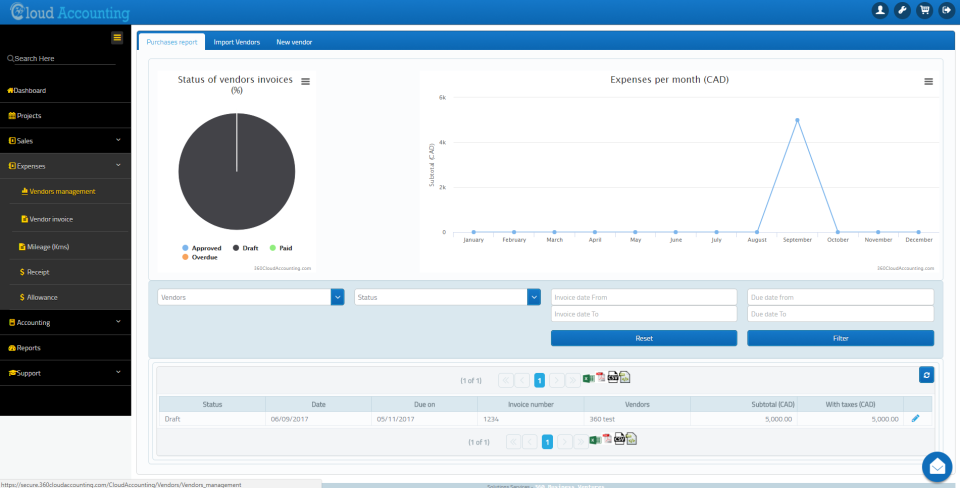Image resolution: width=960 pixels, height=488 pixels.
Task: Click the Filter button
Action: click(841, 338)
